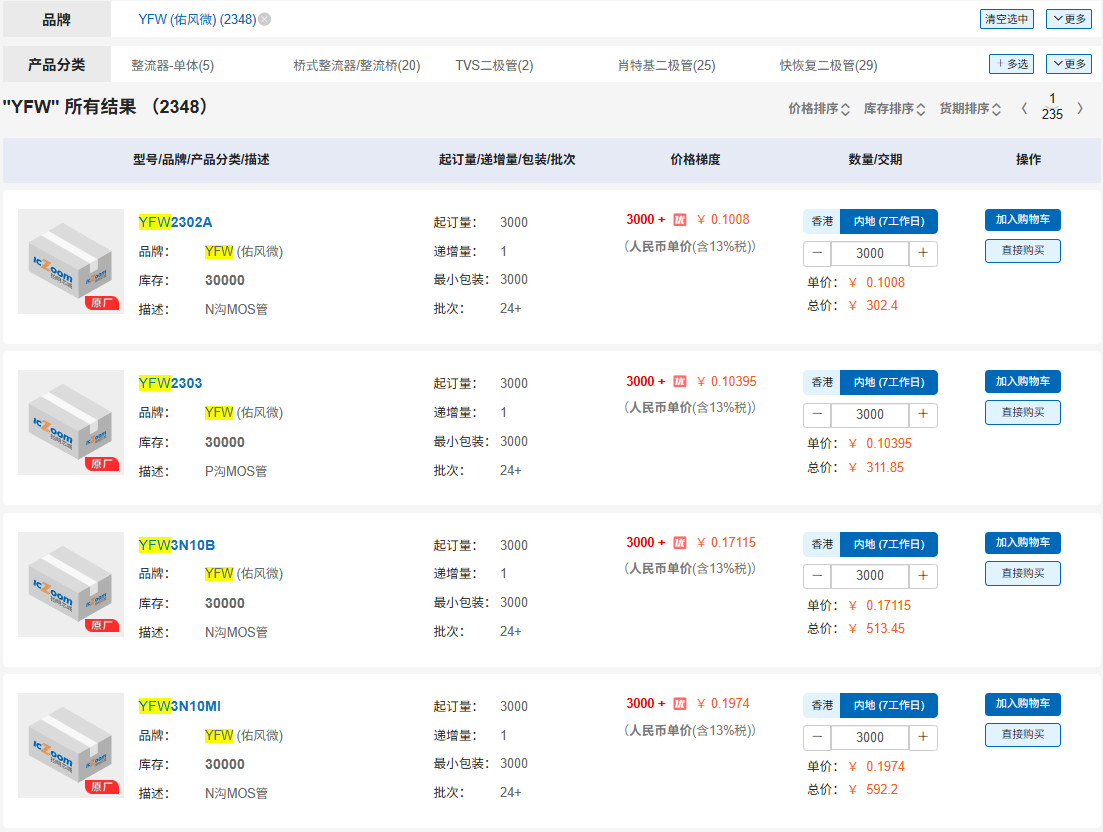Viewport: 1103px width, 832px height.
Task: Click 清空选中 to clear selections
Action: click(x=1007, y=19)
